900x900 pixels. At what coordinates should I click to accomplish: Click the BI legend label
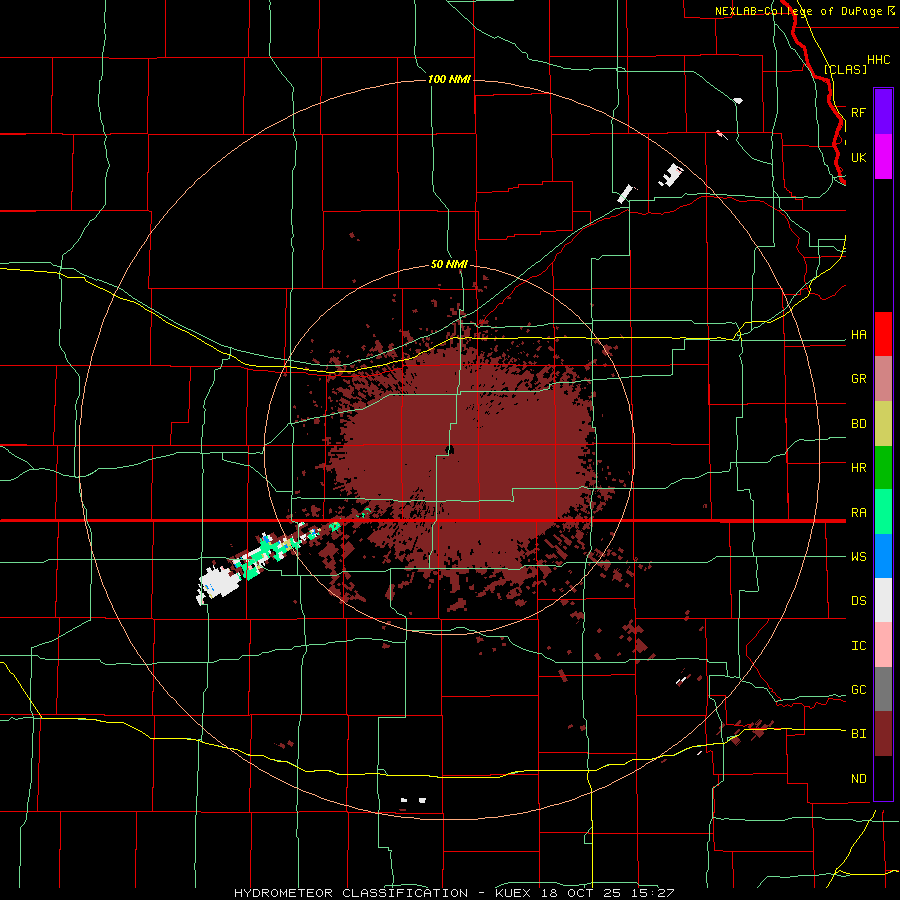(x=858, y=734)
